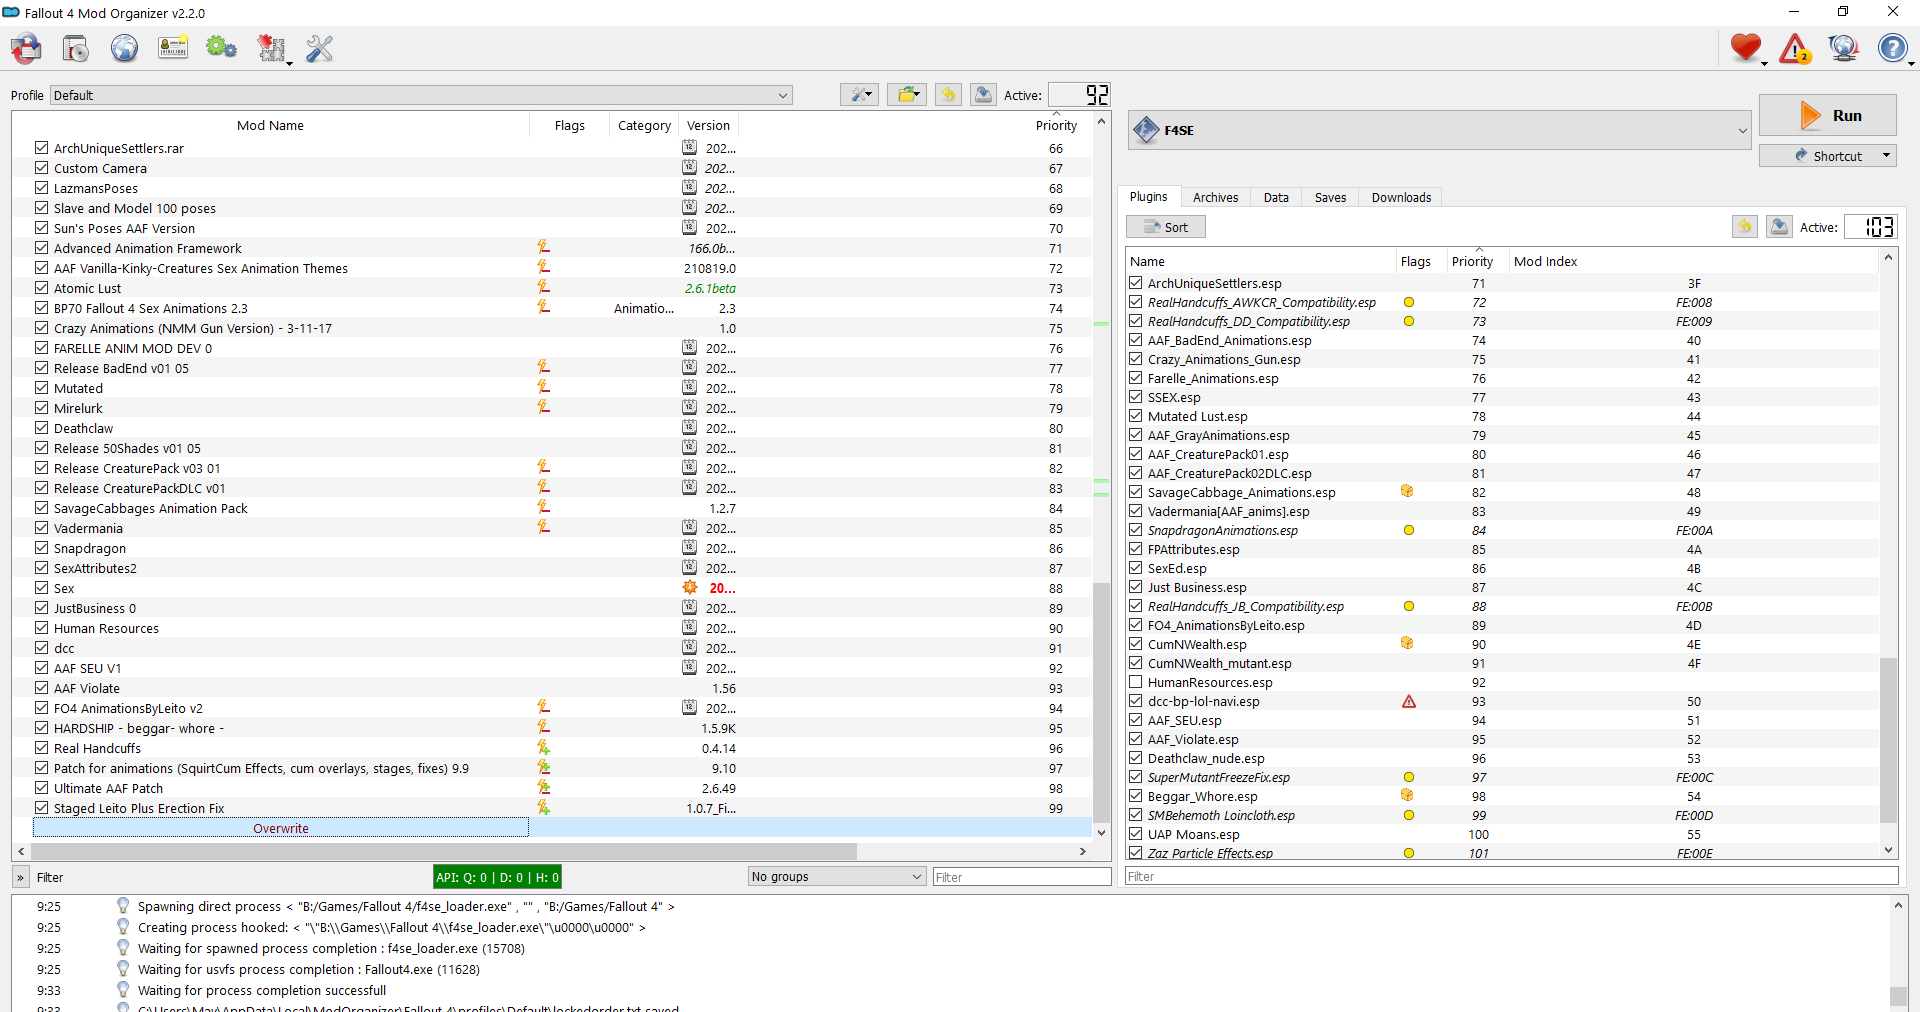Click the plugin list vertical scrollbar thumb
The image size is (1920, 1012).
point(1889,740)
